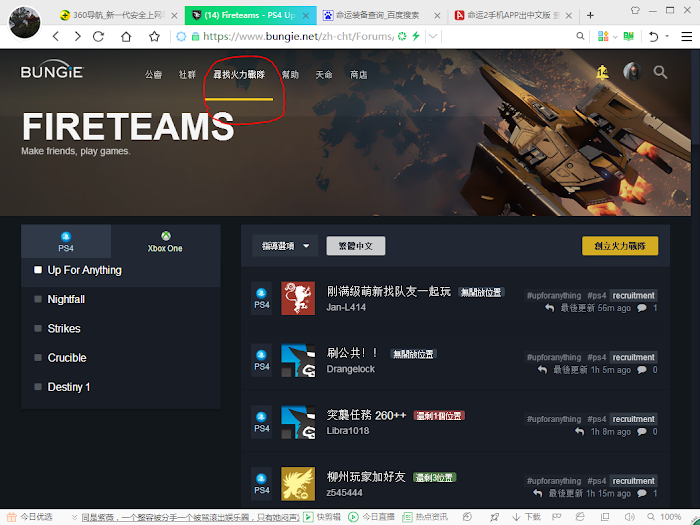700x525 pixels.
Task: Open the 幫助 navigation menu
Action: pyautogui.click(x=290, y=75)
